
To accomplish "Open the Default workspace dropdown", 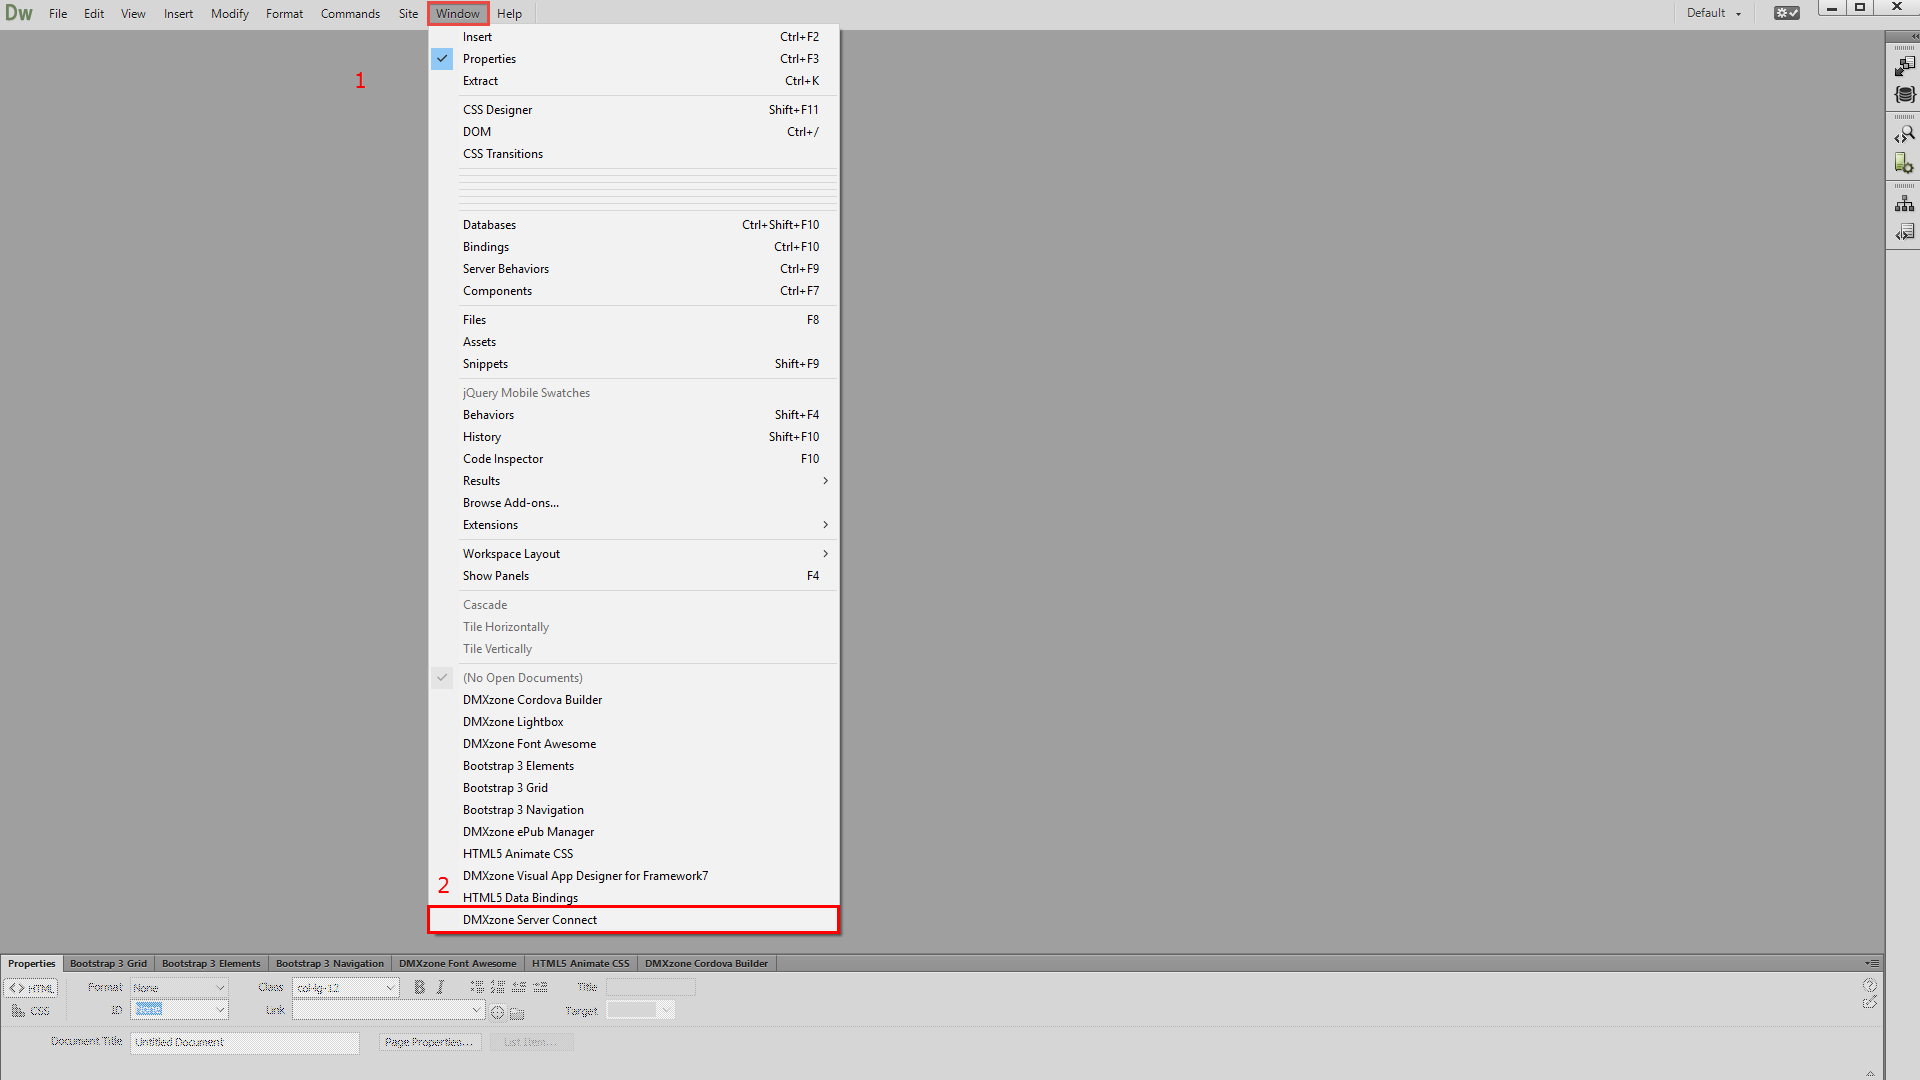I will [x=1714, y=13].
